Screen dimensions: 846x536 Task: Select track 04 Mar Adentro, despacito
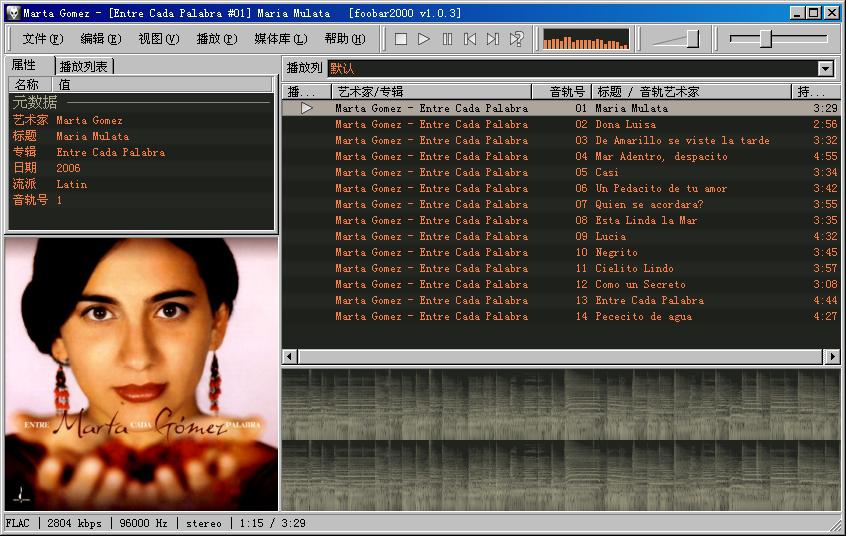pos(561,156)
